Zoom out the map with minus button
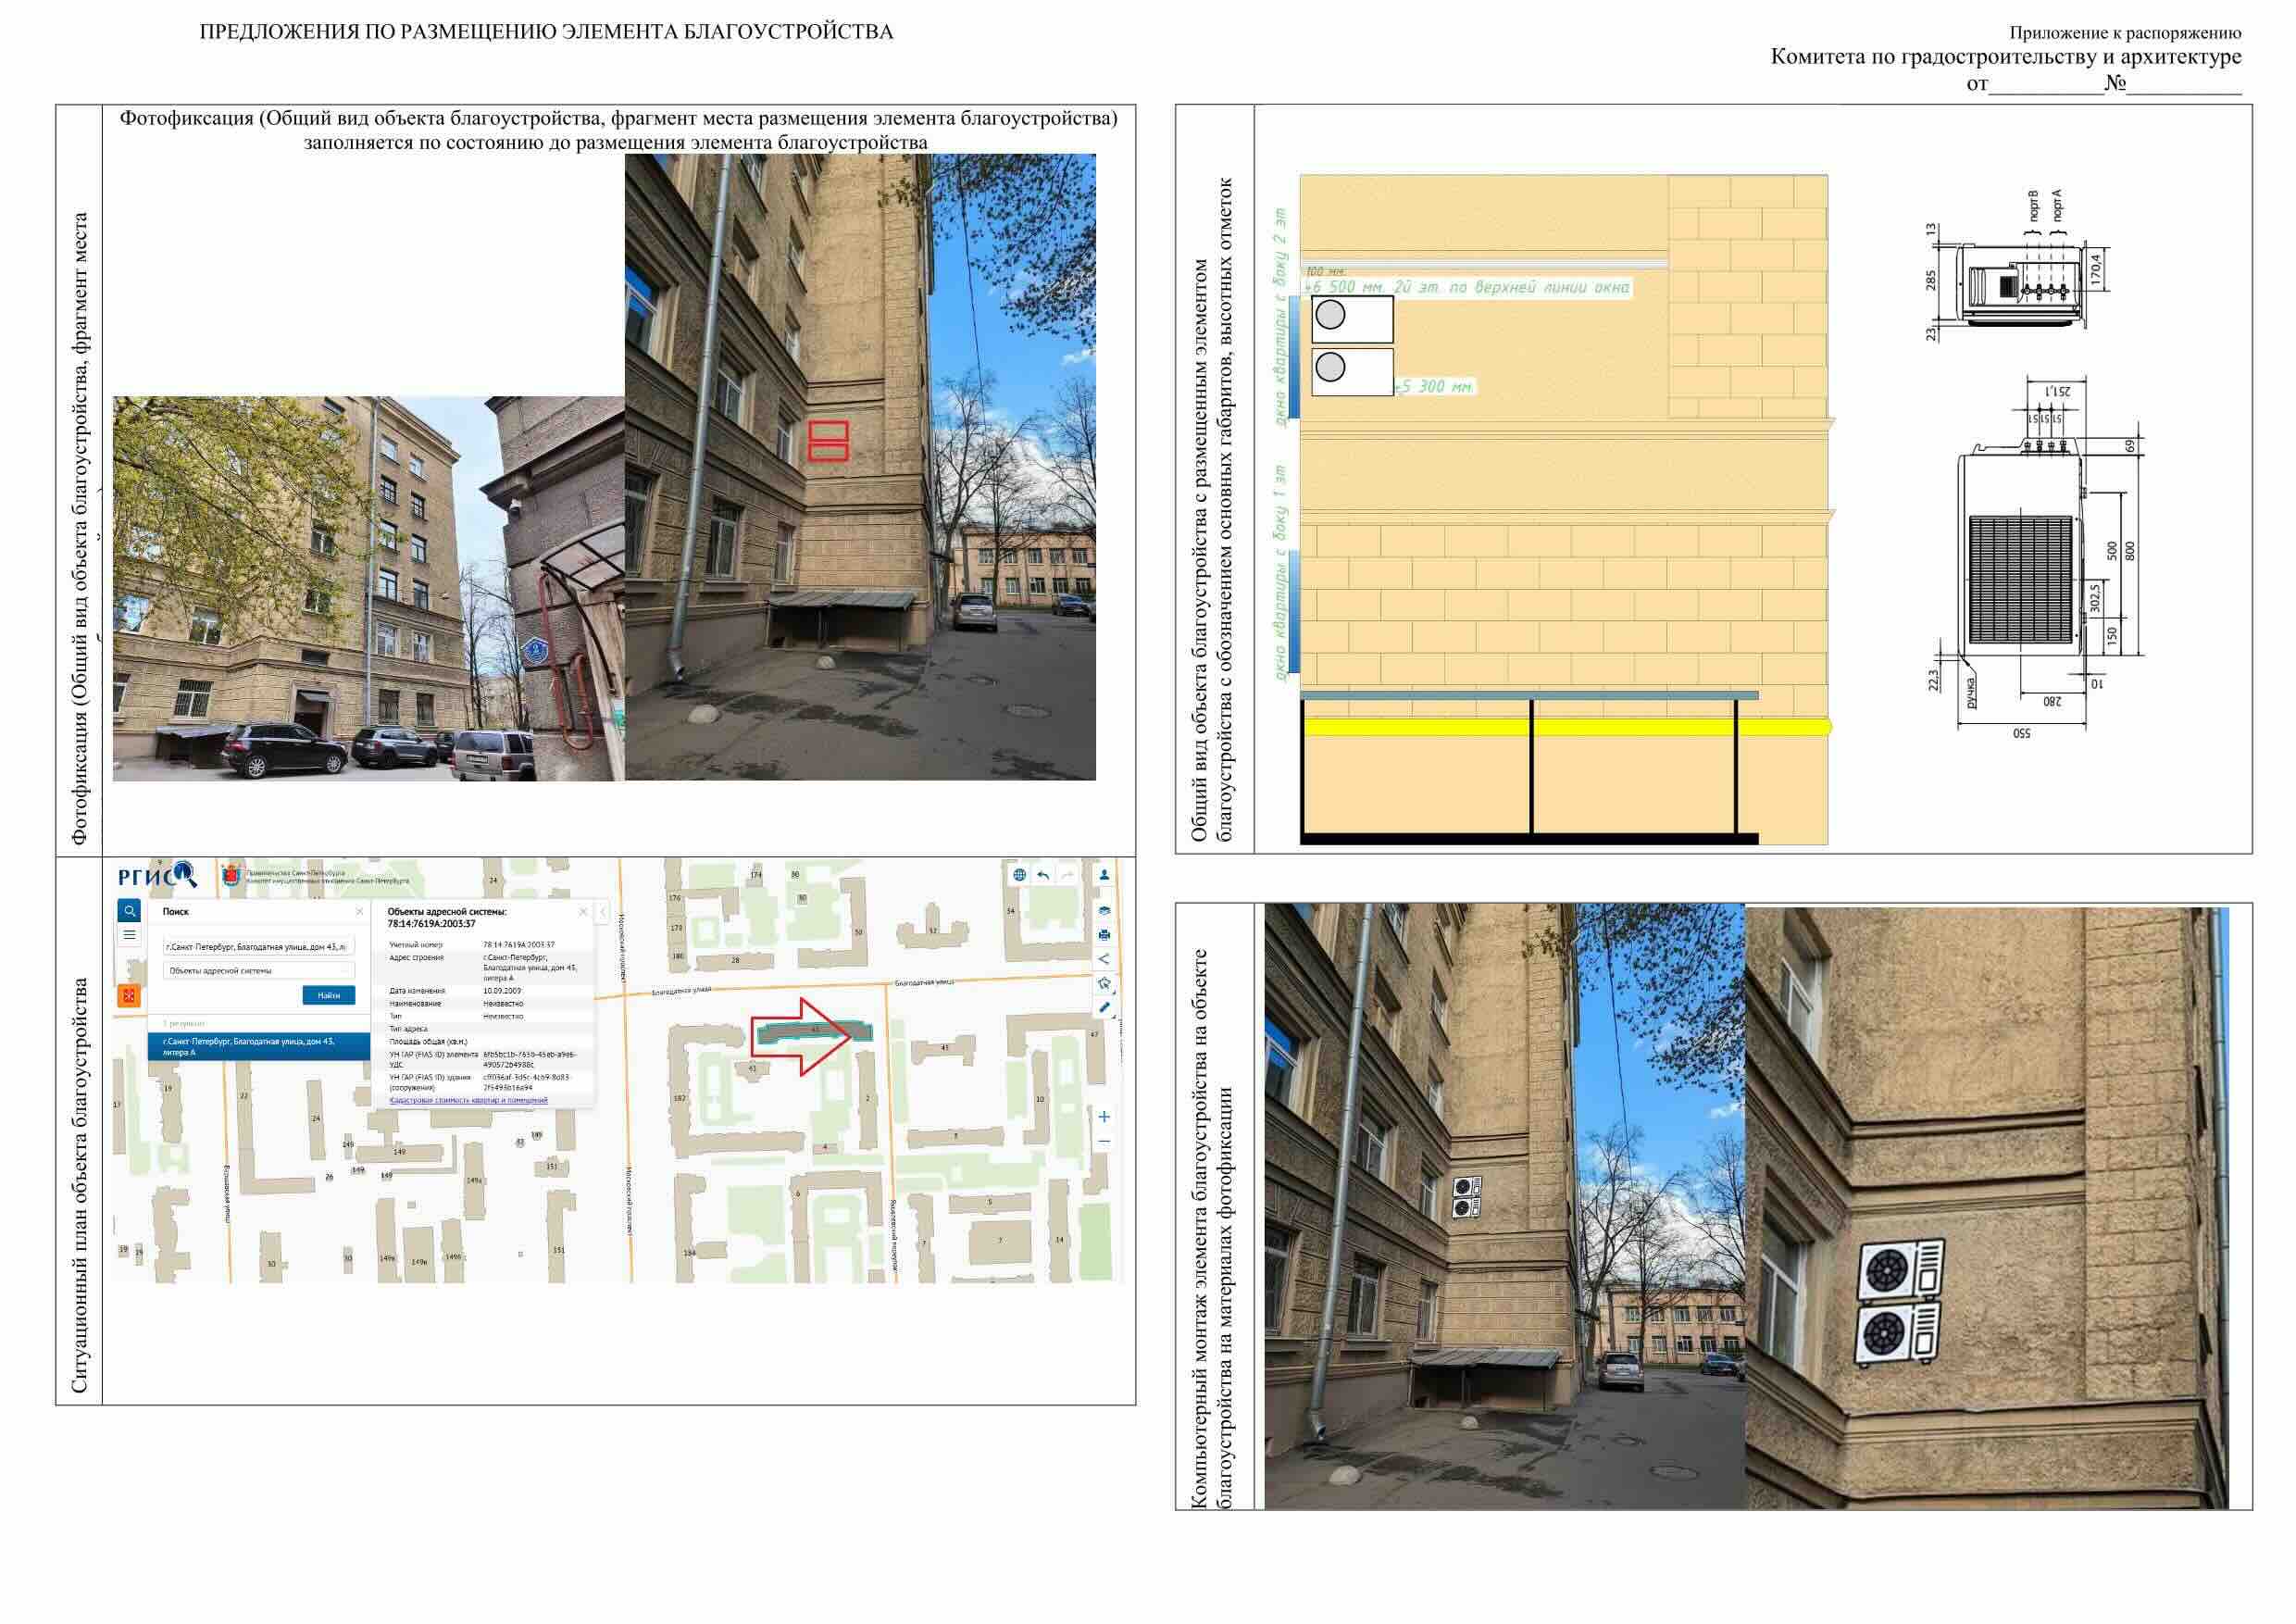Screen dimensions: 2296x1624 click(1104, 1141)
